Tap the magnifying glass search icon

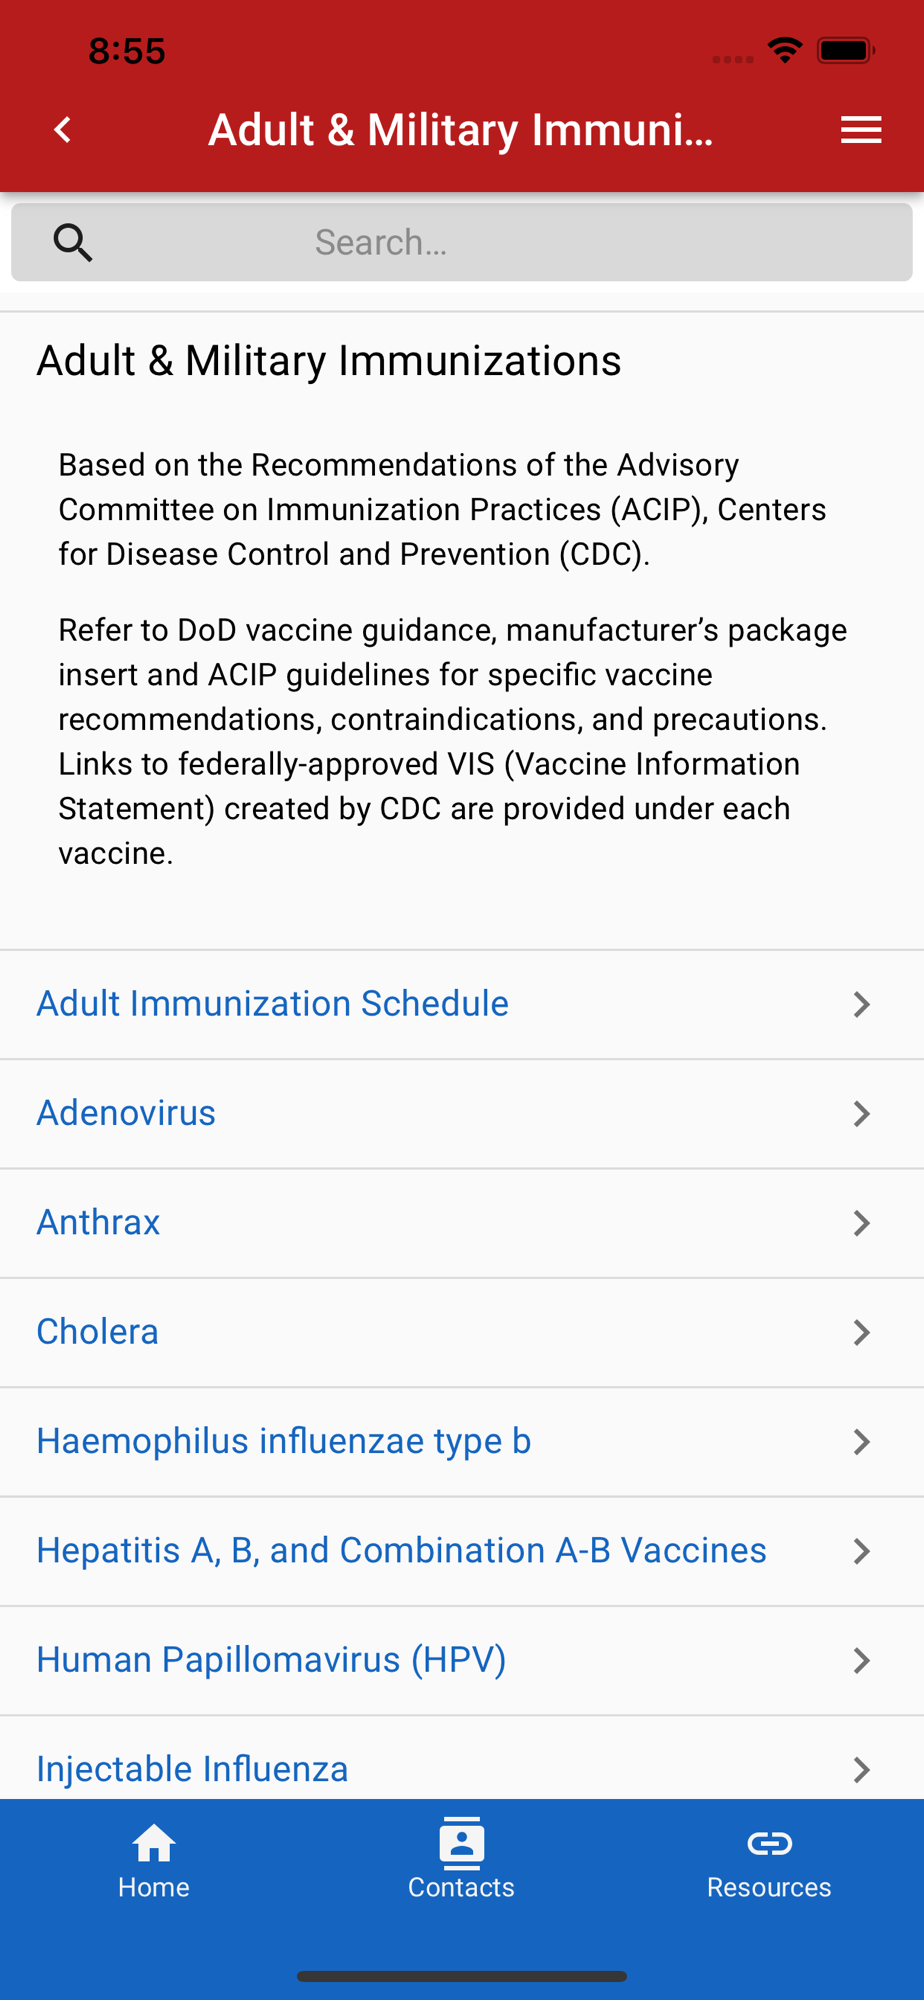point(73,243)
